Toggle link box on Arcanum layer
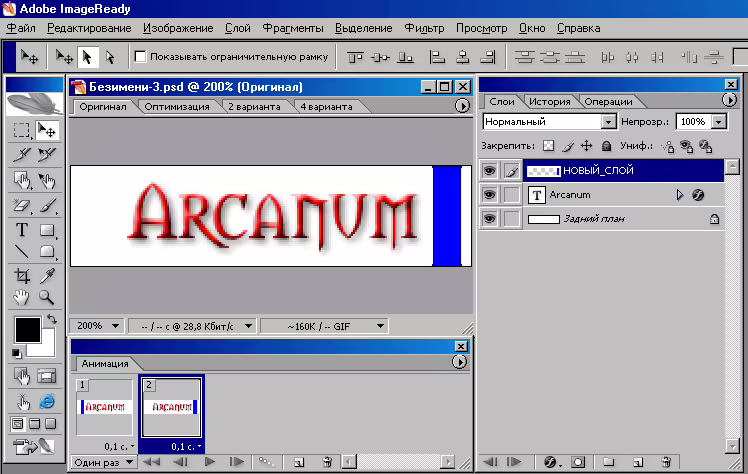The width and height of the screenshot is (748, 474). coord(511,195)
